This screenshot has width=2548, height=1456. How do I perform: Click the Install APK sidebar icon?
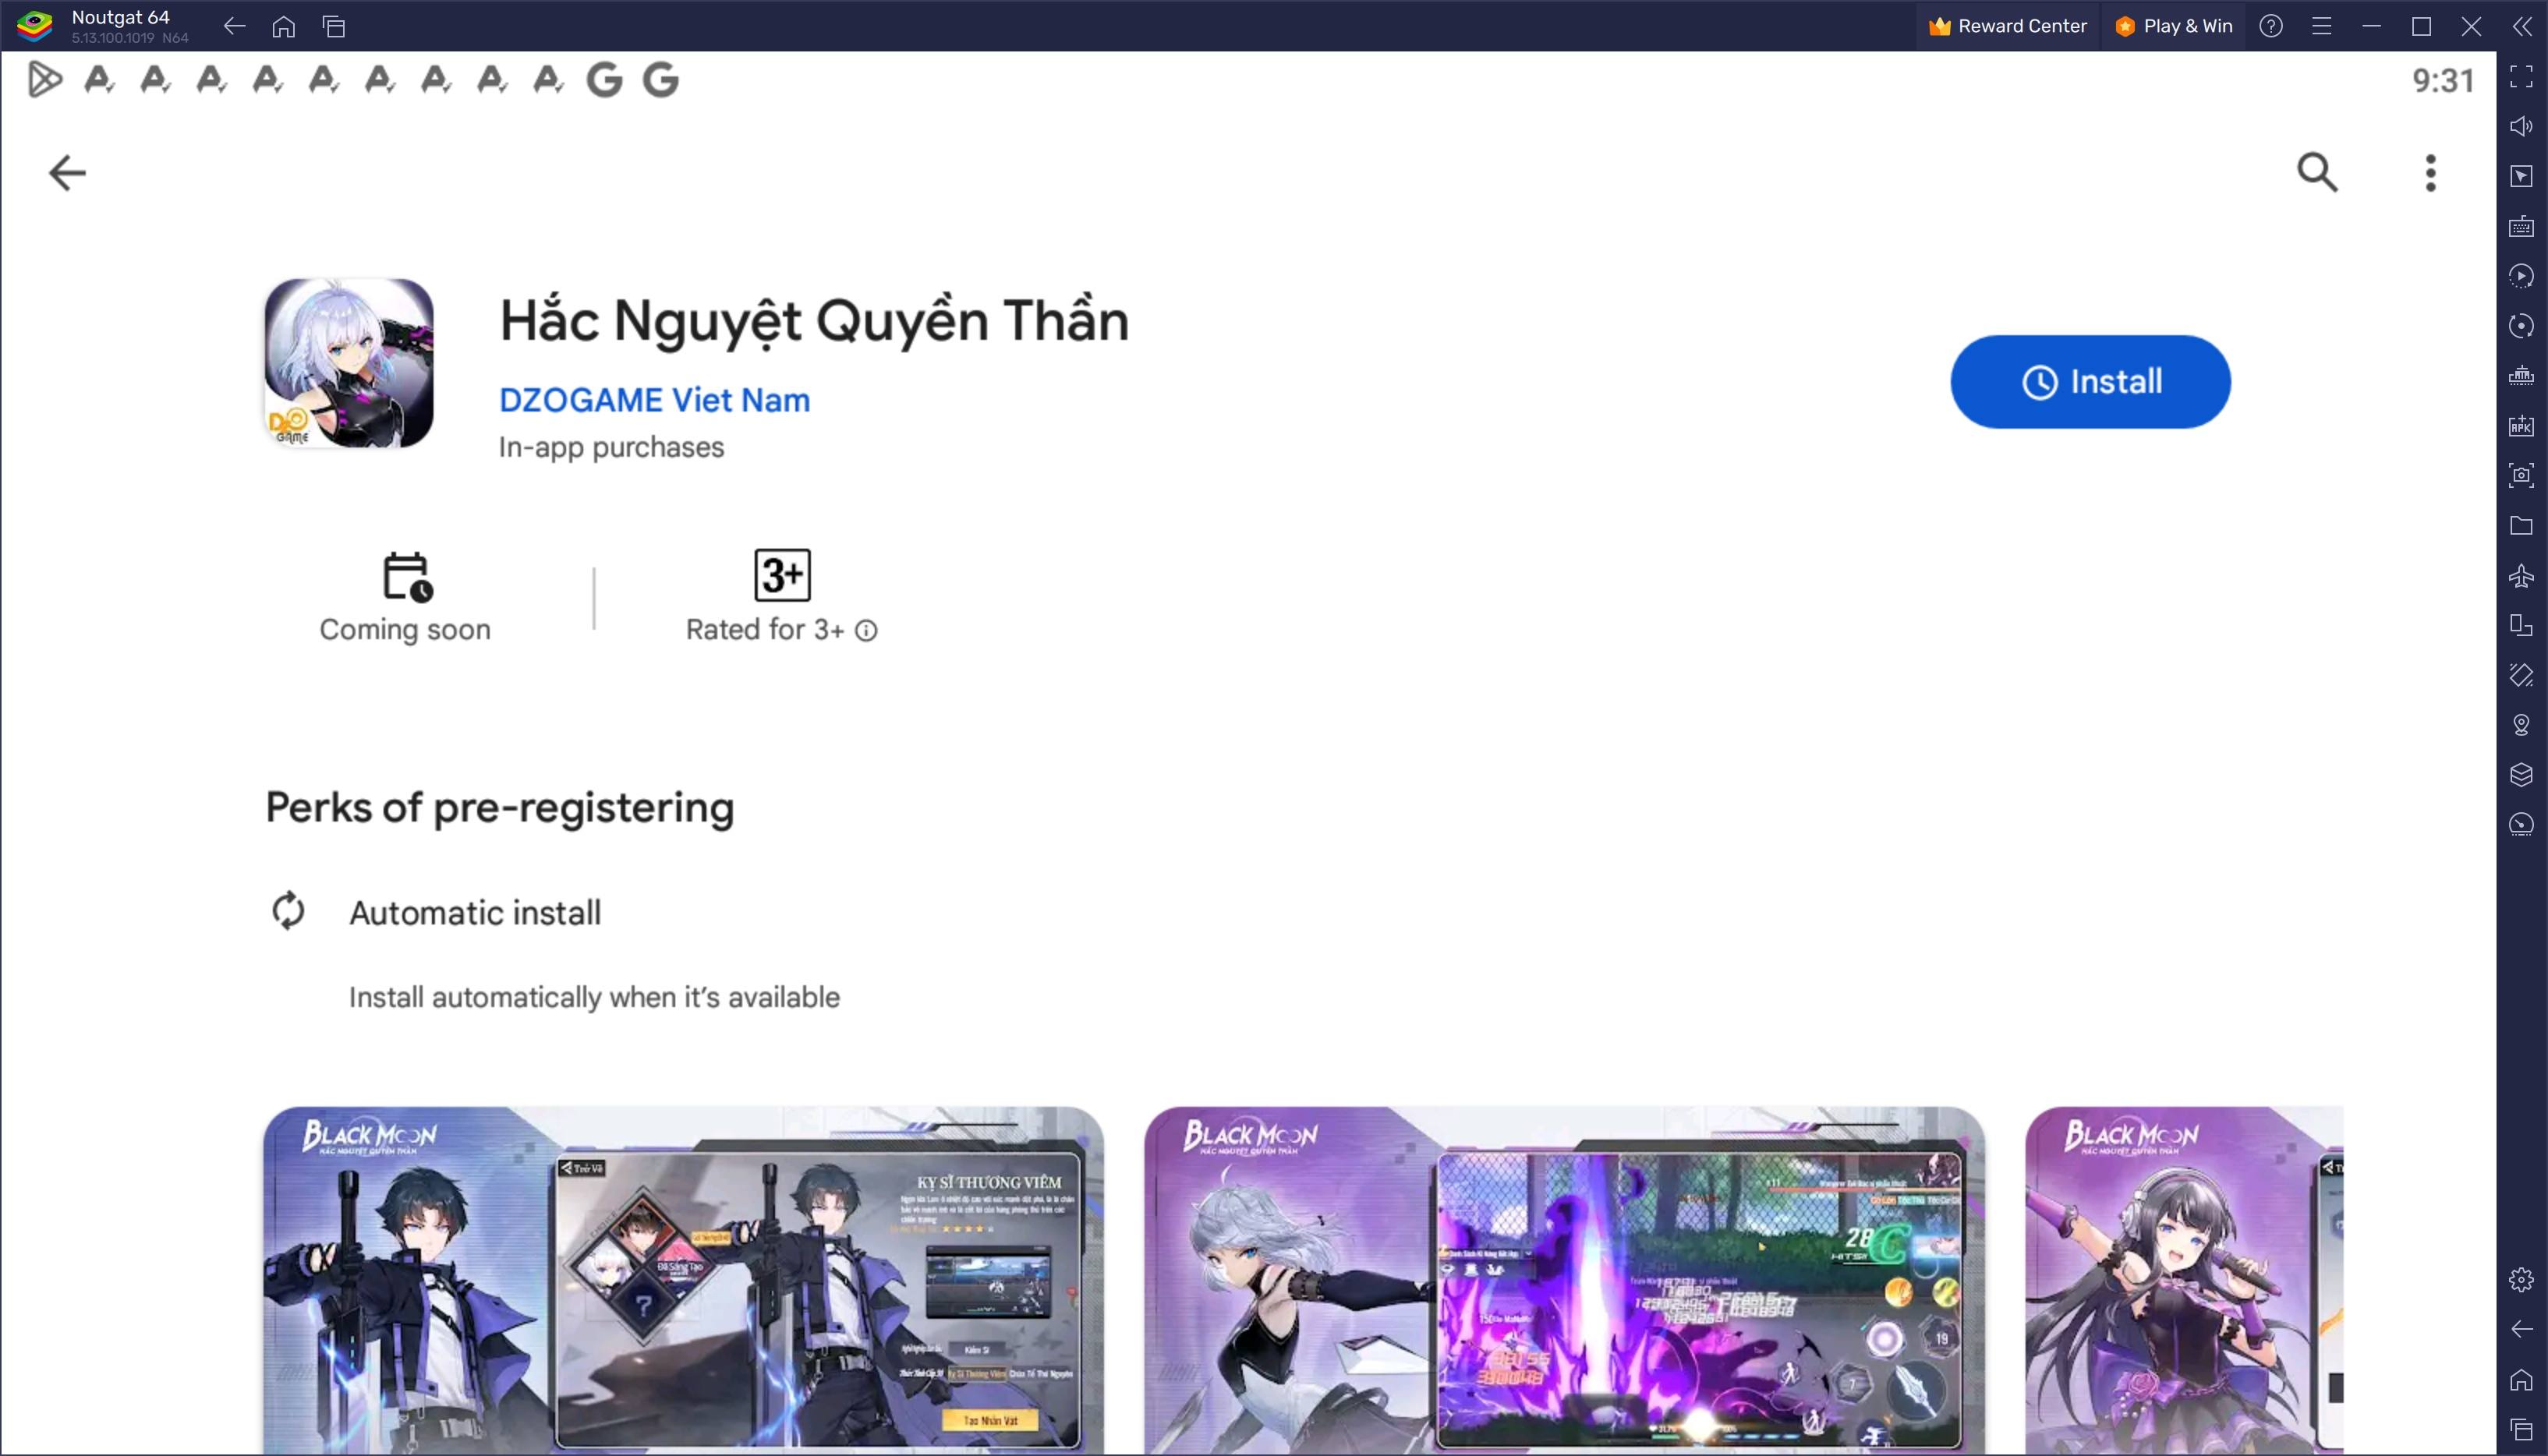pos(2521,426)
